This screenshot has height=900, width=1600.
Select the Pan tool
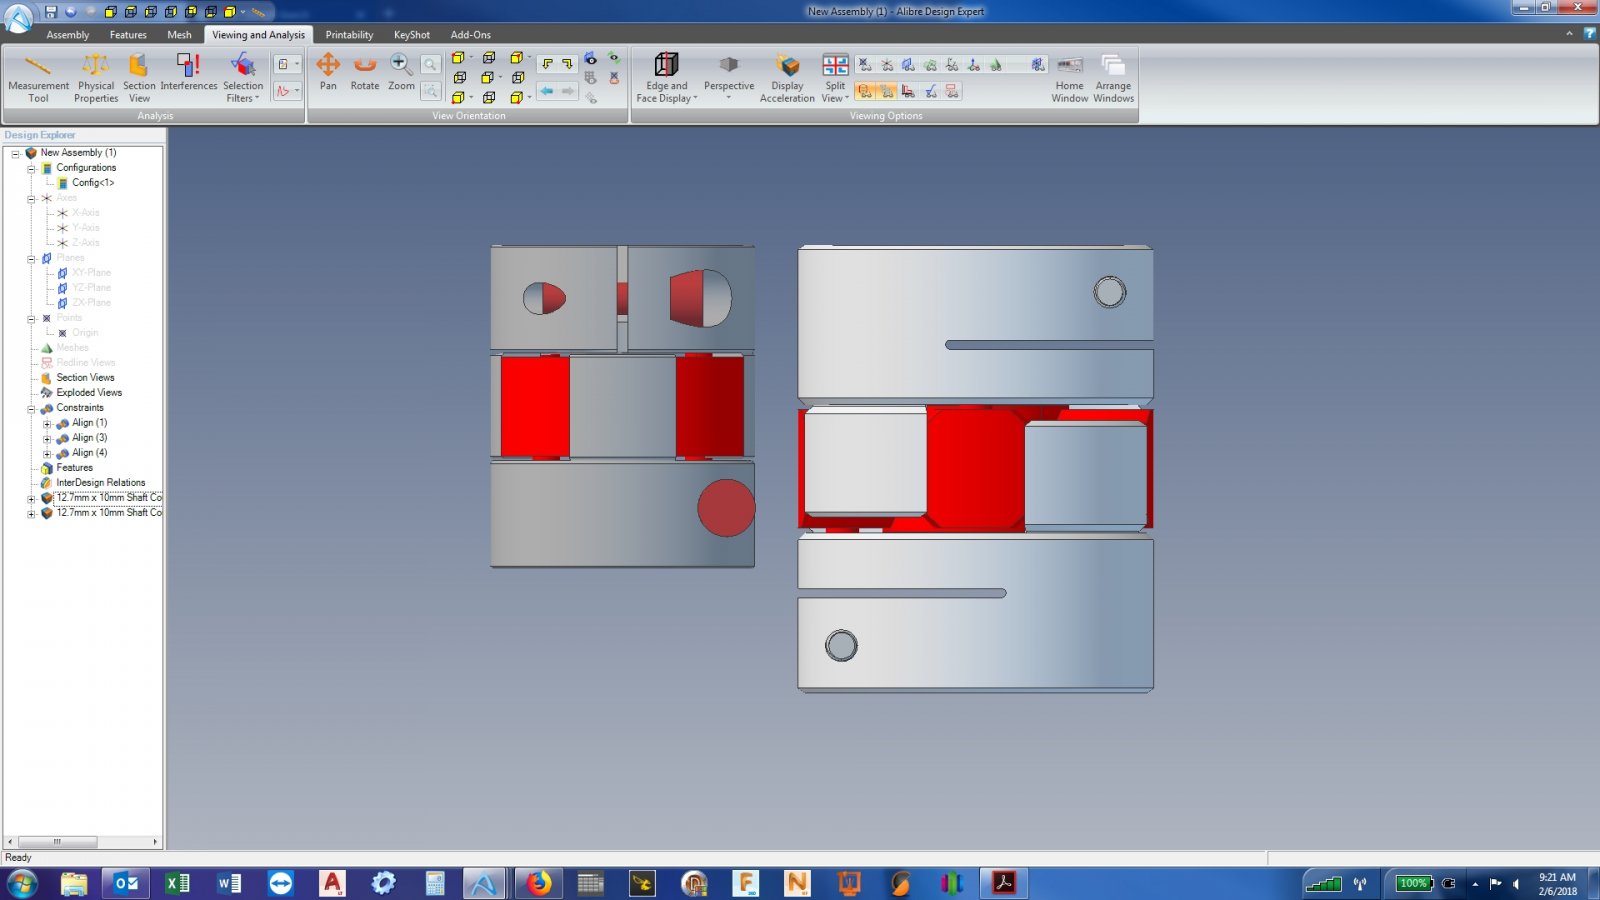click(x=328, y=72)
